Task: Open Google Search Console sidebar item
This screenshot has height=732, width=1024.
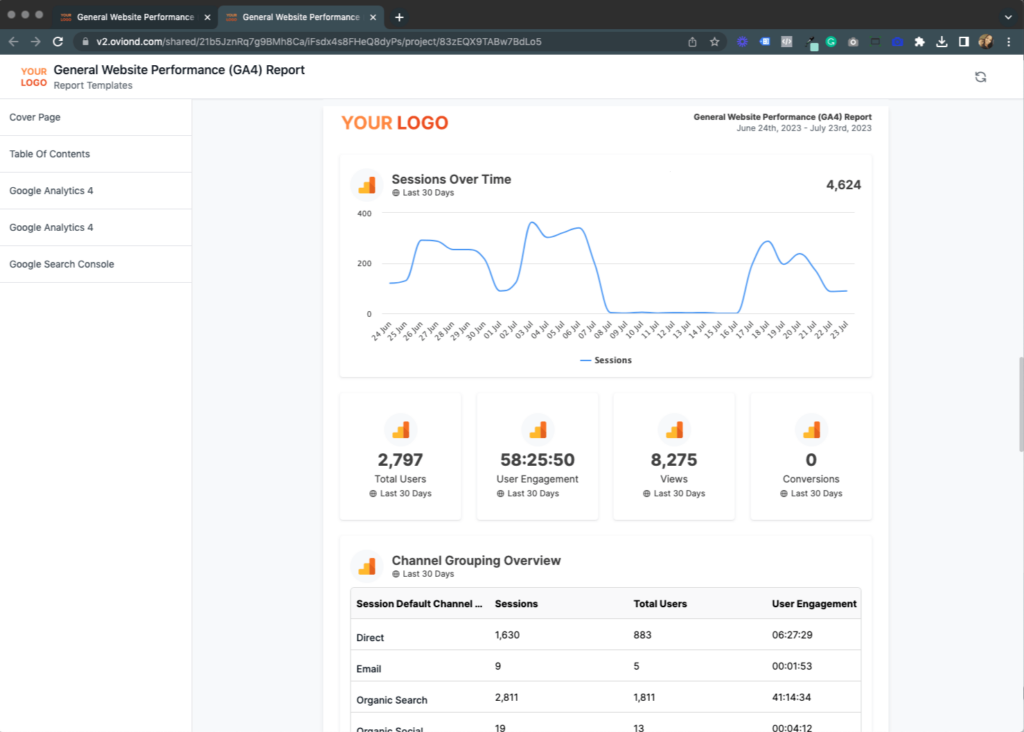Action: (95, 264)
